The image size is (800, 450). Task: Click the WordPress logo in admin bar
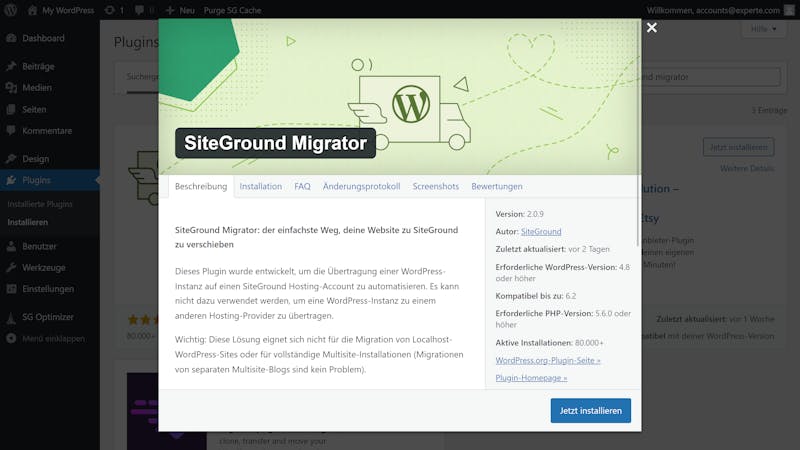[x=11, y=10]
